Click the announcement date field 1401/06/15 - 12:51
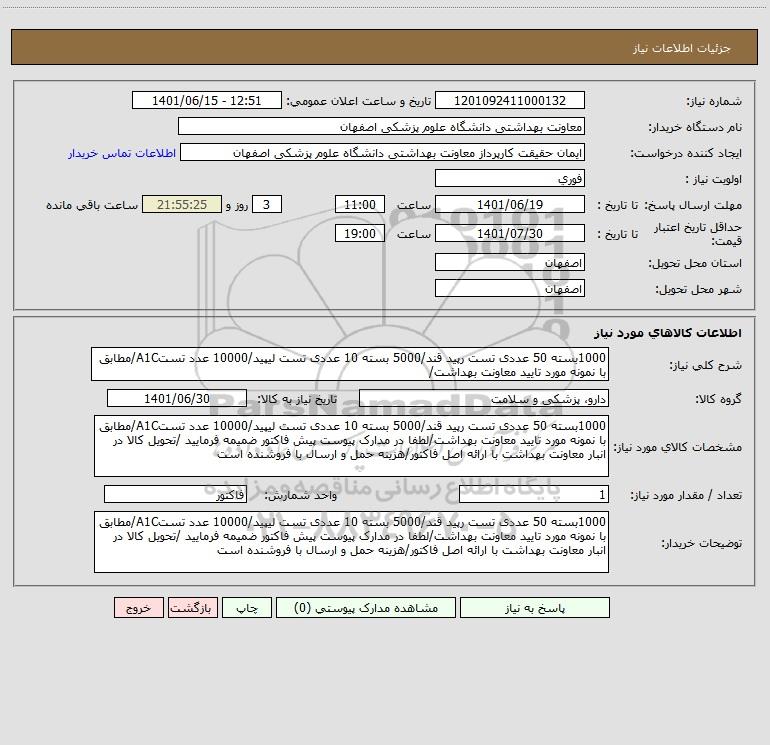Image resolution: width=770 pixels, height=745 pixels. point(207,101)
